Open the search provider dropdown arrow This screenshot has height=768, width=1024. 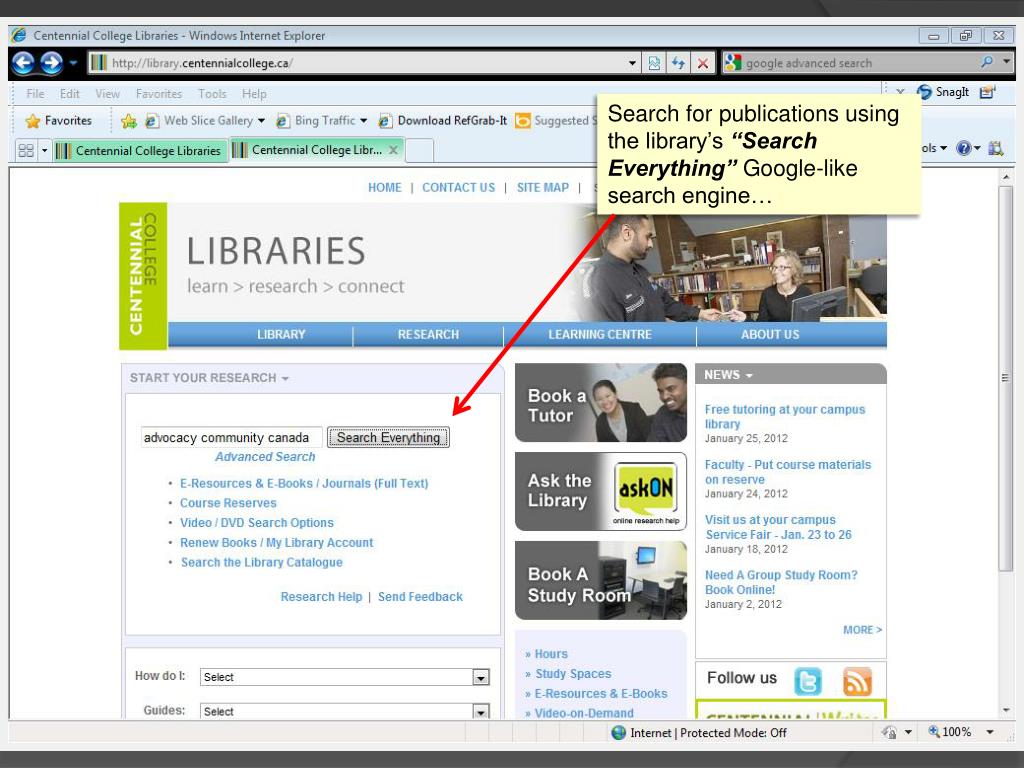pyautogui.click(x=1006, y=61)
